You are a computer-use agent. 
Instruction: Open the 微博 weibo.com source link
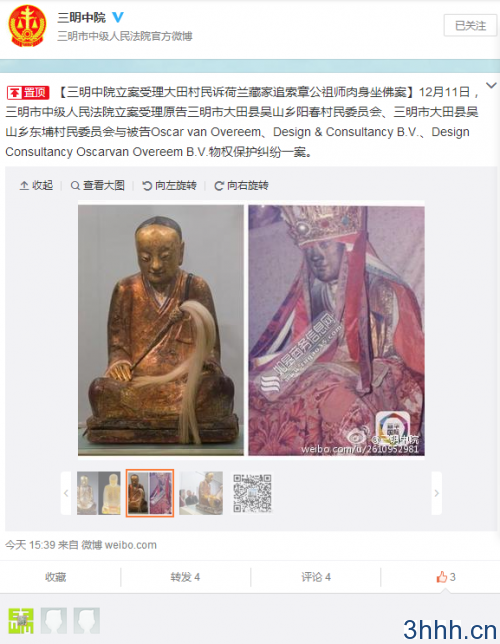[x=119, y=545]
